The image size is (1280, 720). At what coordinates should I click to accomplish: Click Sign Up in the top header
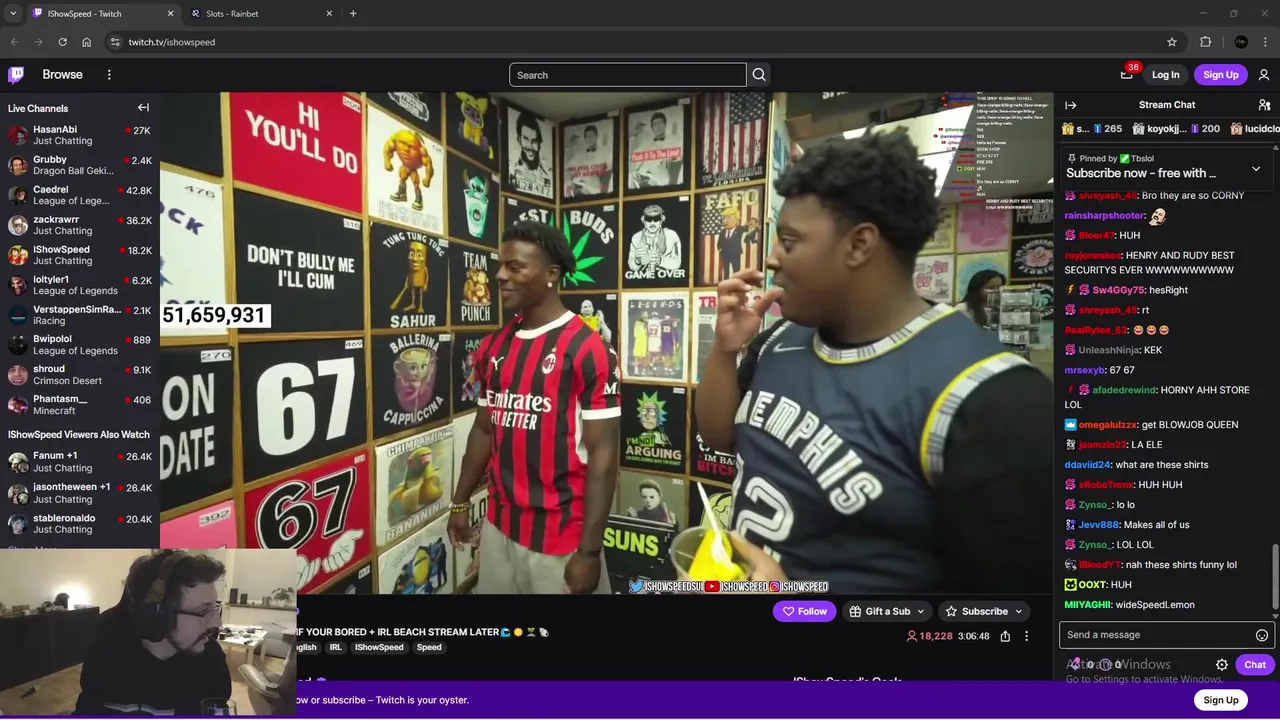click(1220, 75)
